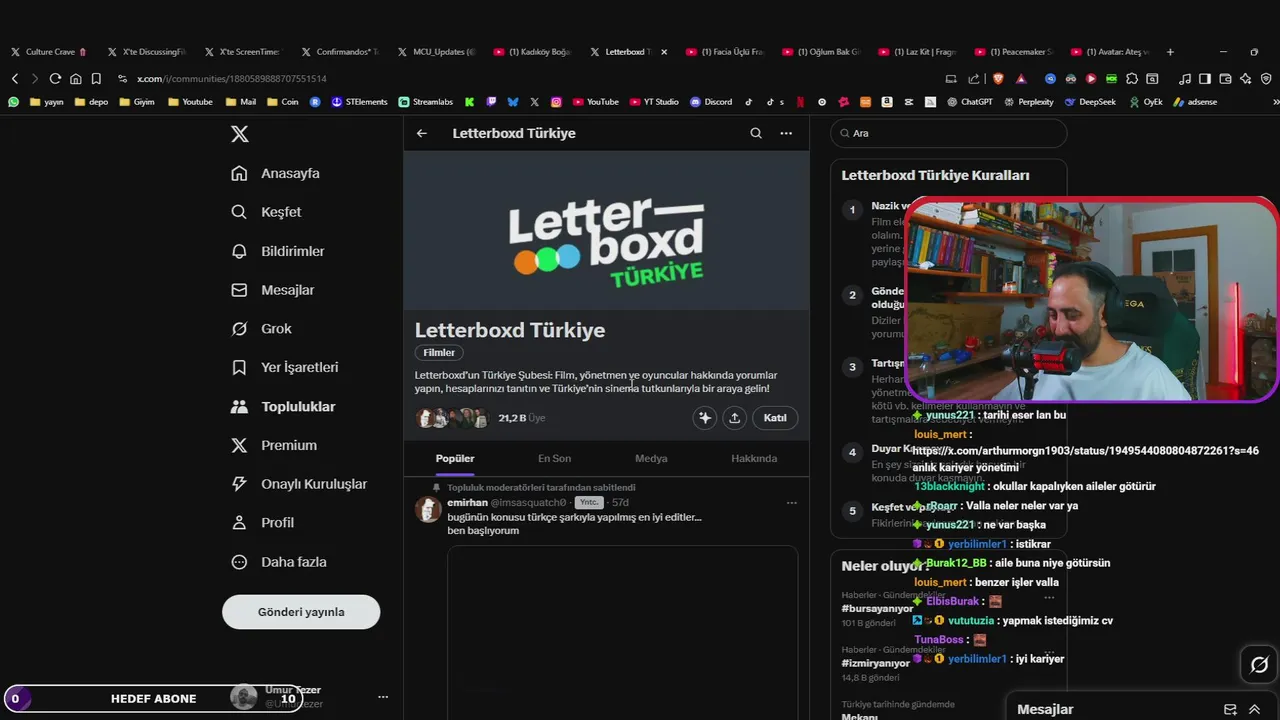Open the Streamlabs bookmark

click(425, 101)
